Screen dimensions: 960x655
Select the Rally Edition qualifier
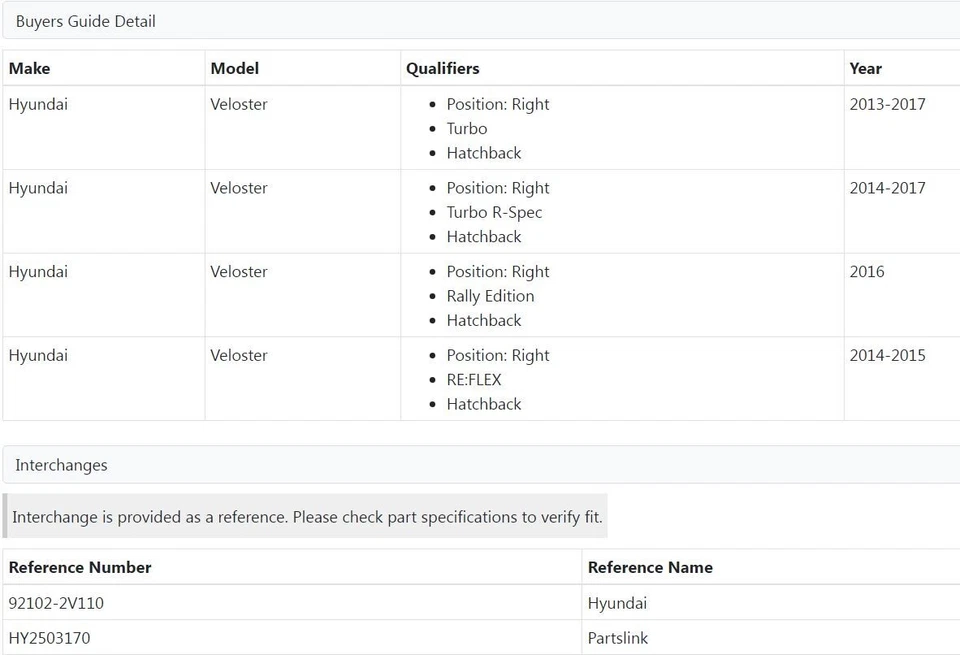(491, 296)
